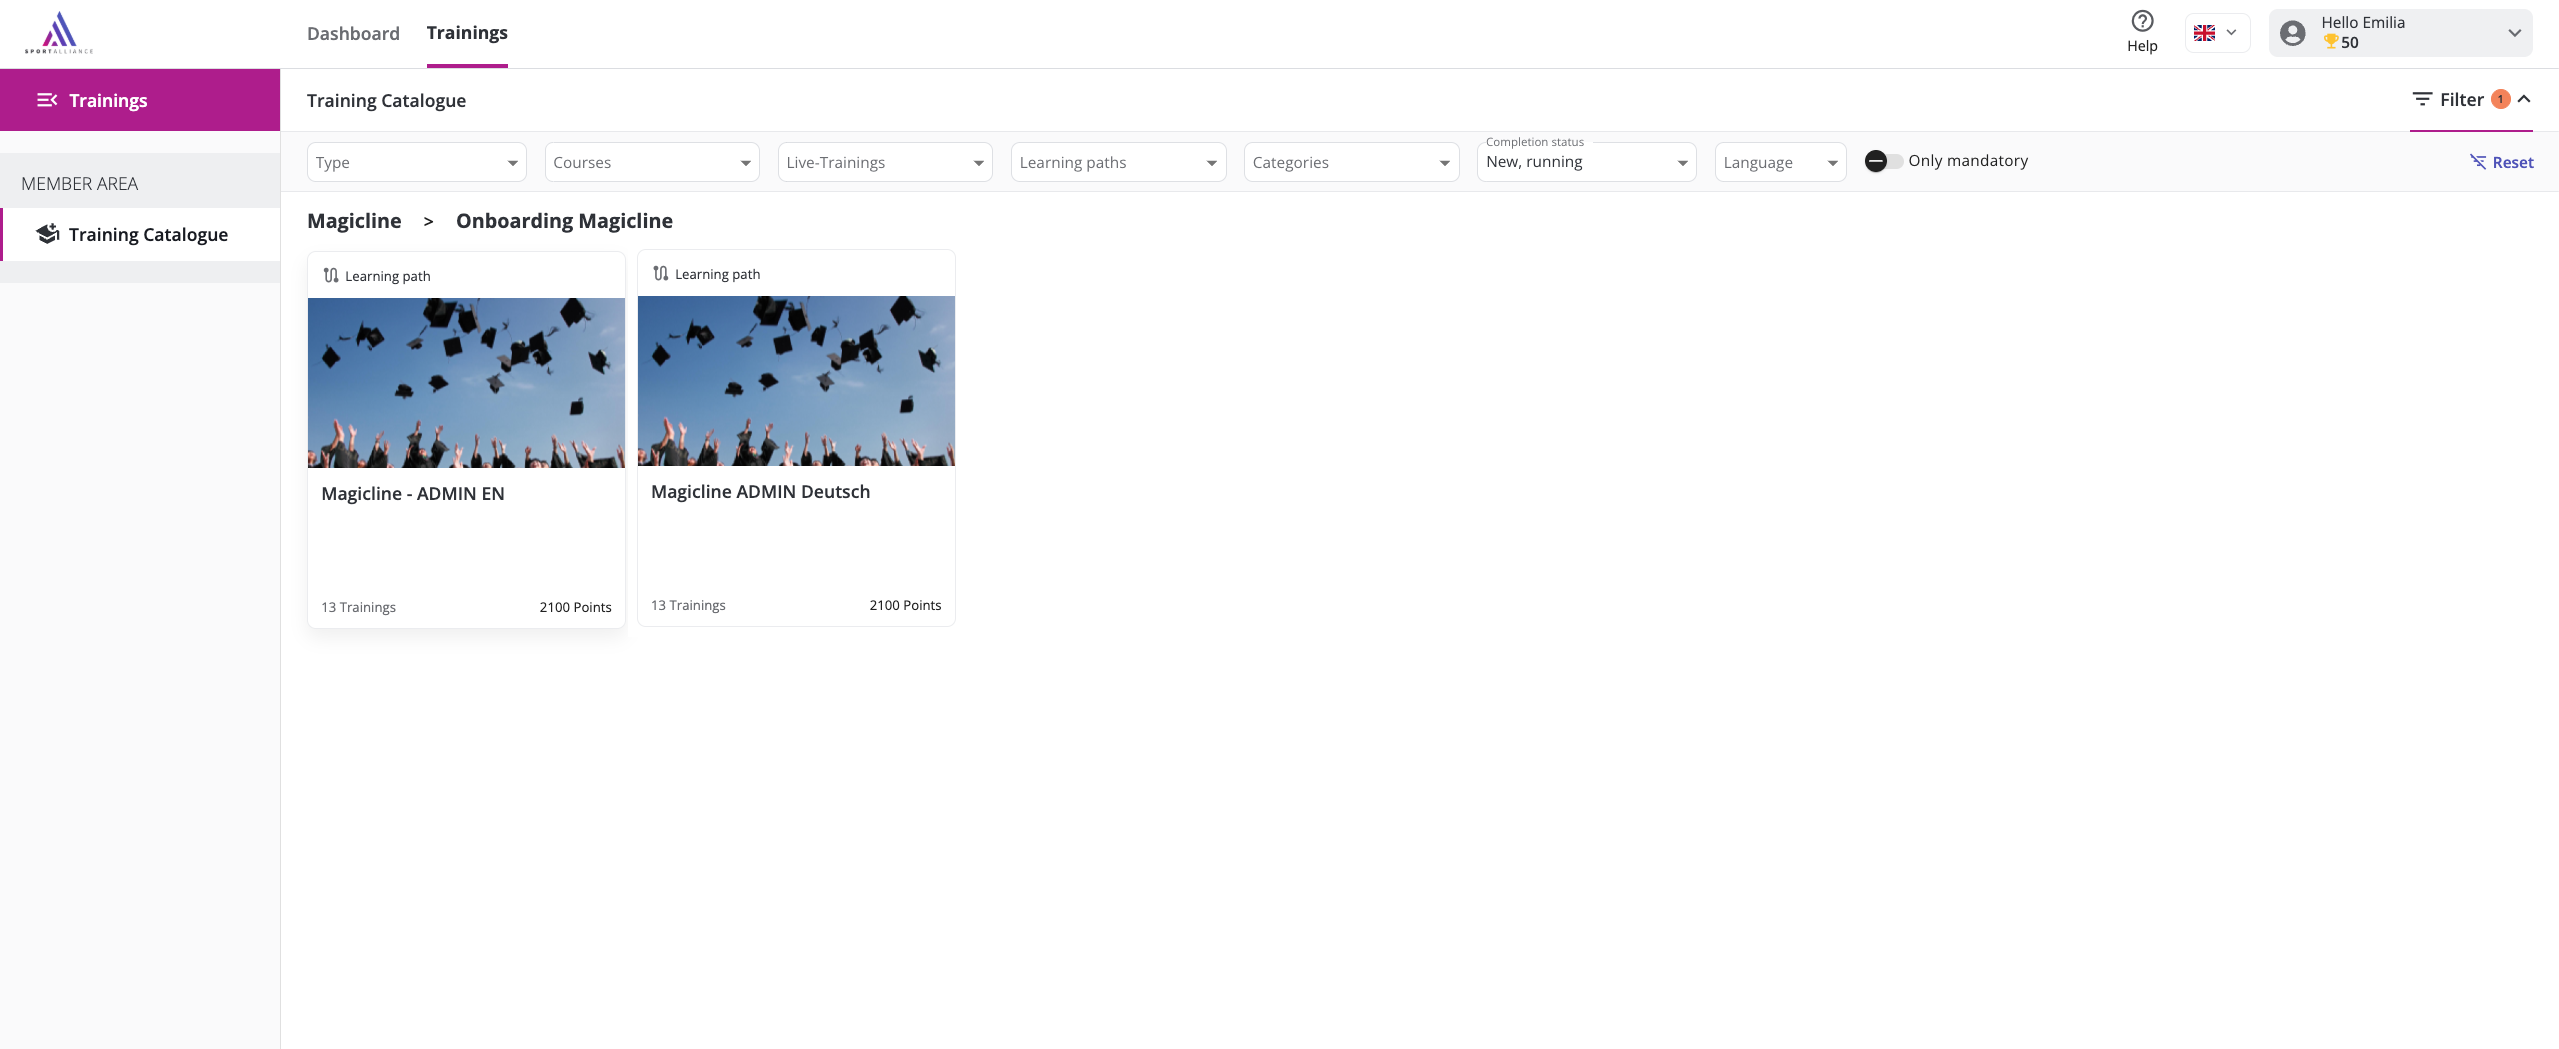2559x1049 pixels.
Task: Click learning path icon on Magicline ADMIN Deutsch card
Action: (x=661, y=274)
